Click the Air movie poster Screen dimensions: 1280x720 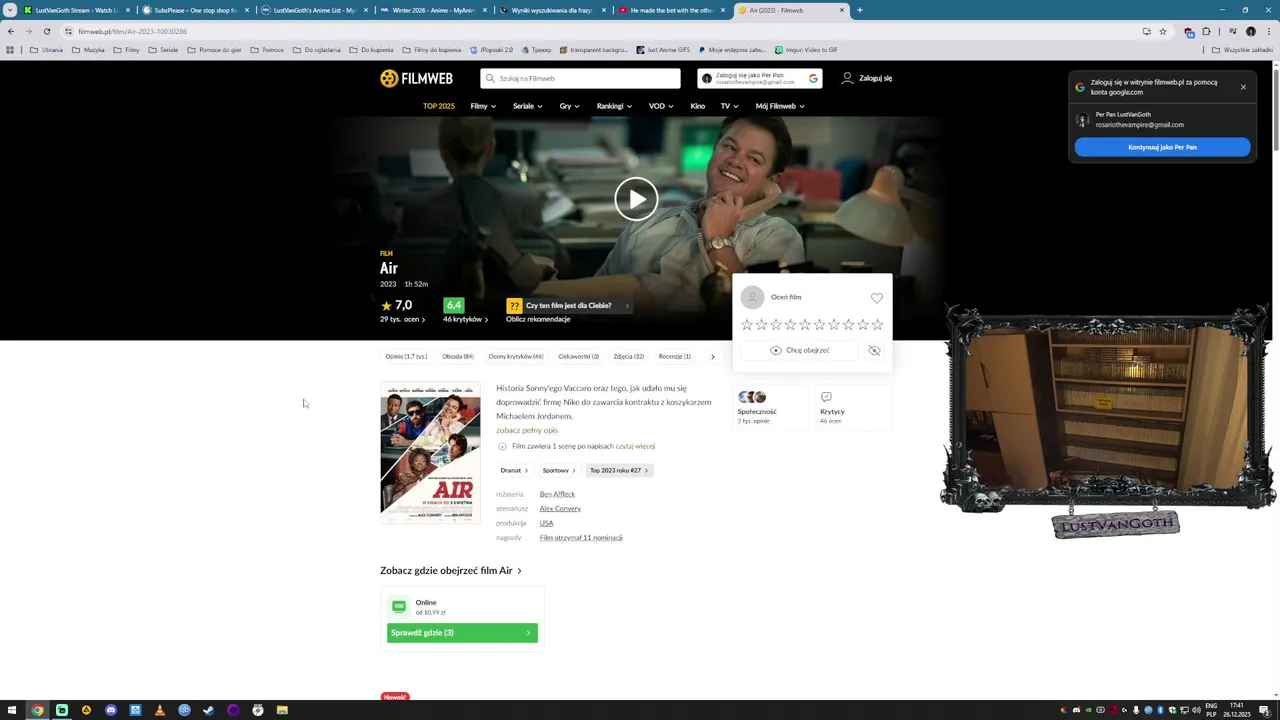click(430, 453)
